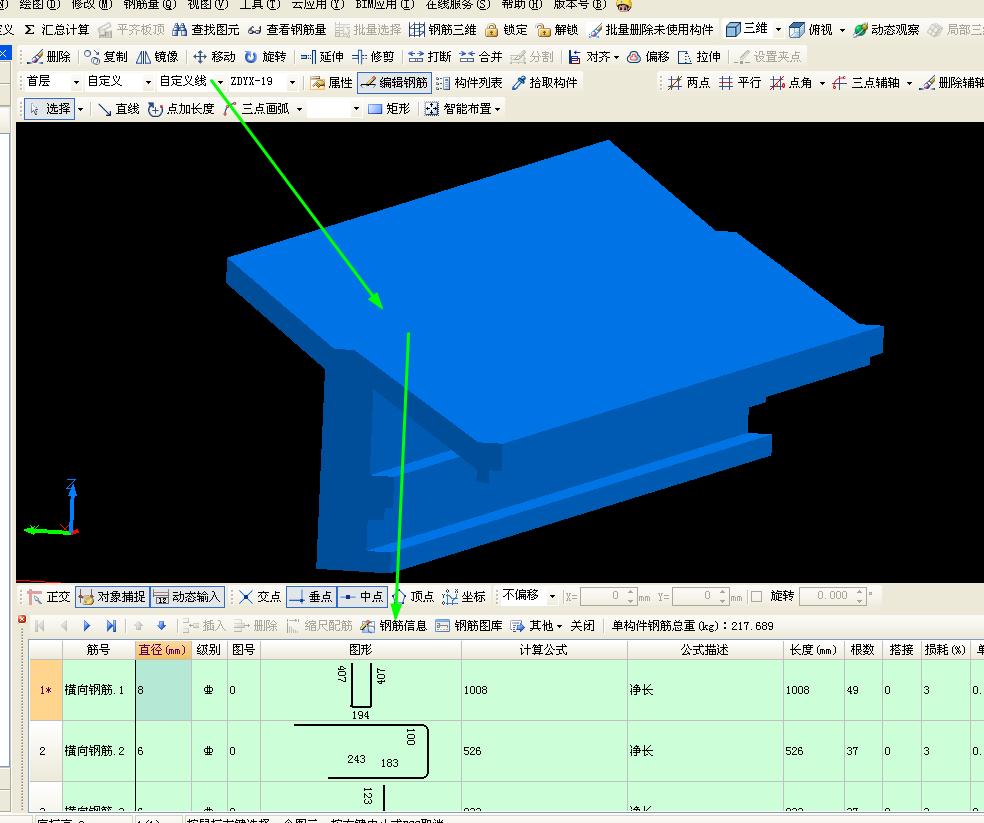Screen dimensions: 984x823
Task: Select the 矩形 rectangle tool
Action: [389, 109]
